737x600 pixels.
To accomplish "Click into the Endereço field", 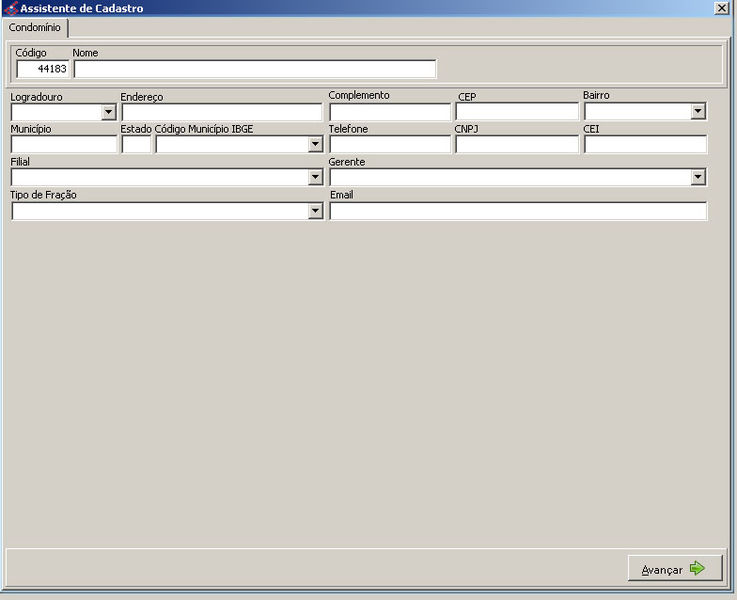I will (x=221, y=112).
